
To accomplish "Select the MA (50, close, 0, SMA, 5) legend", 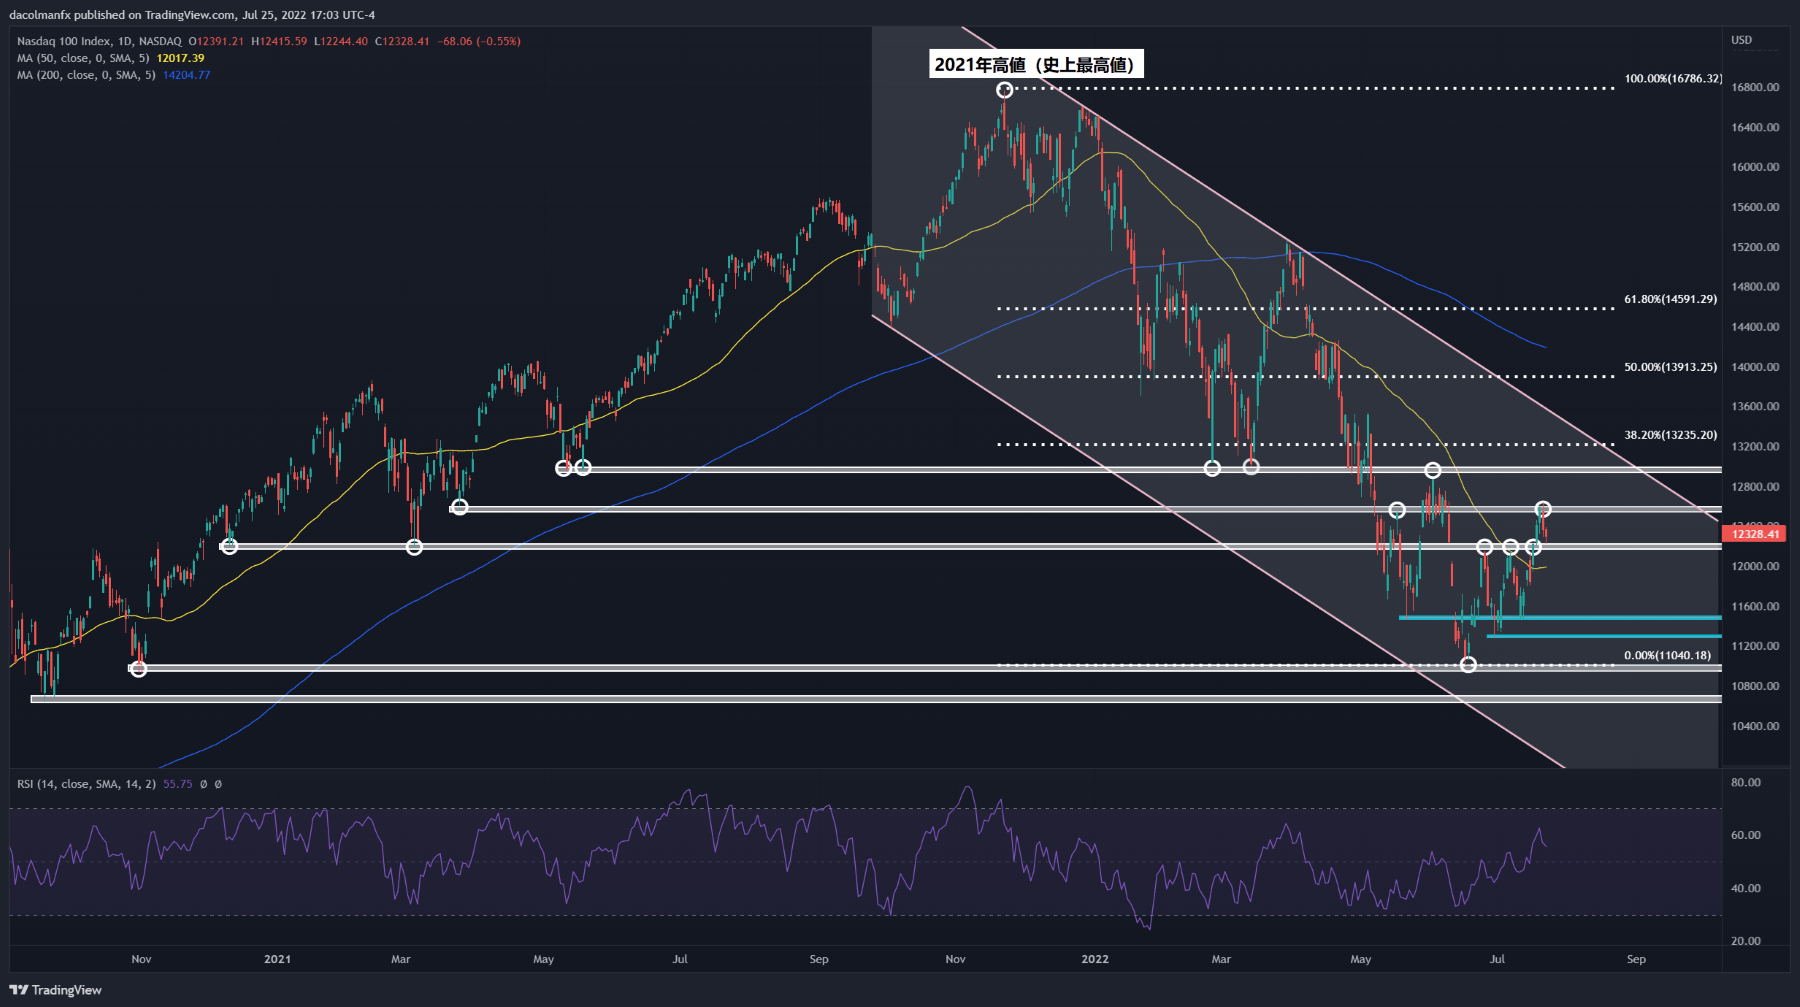I will (x=84, y=58).
